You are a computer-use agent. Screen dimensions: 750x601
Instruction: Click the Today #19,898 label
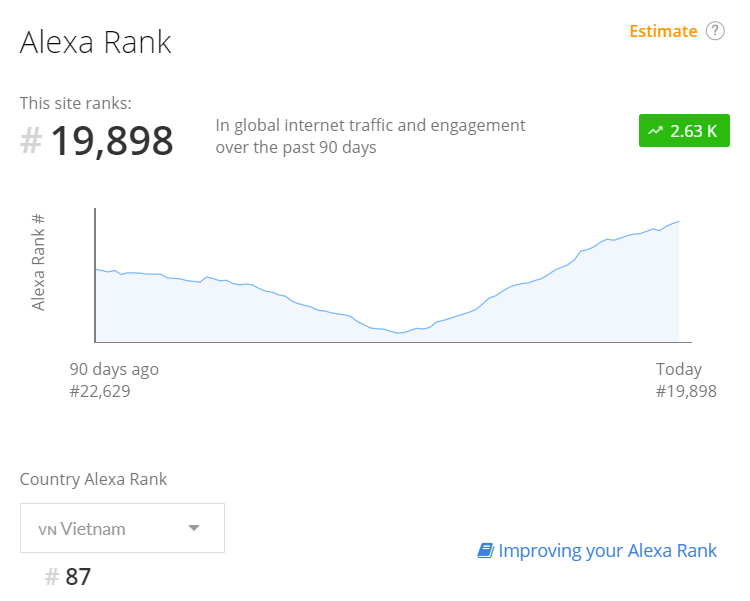(x=686, y=380)
